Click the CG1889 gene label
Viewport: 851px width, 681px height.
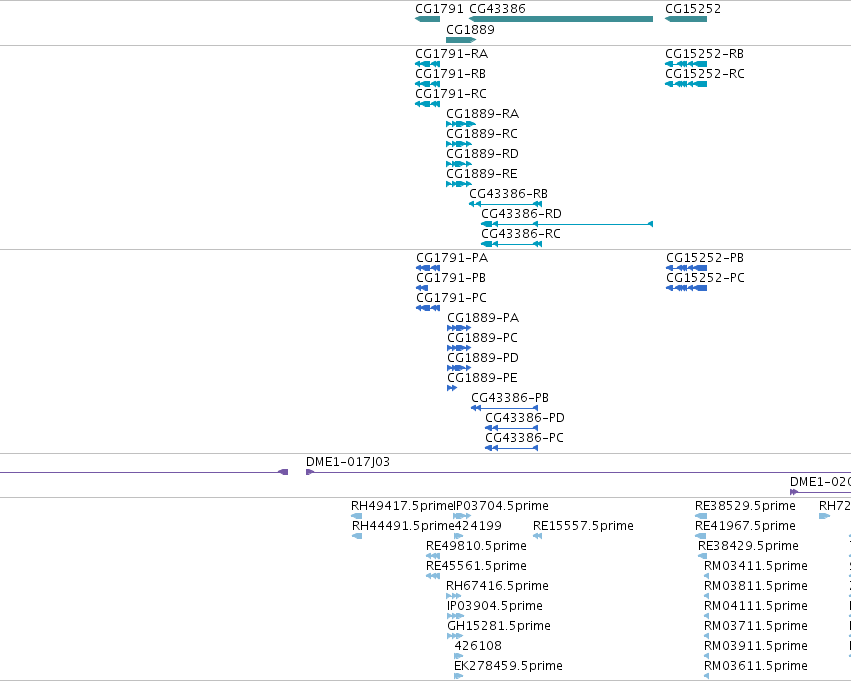click(x=471, y=30)
